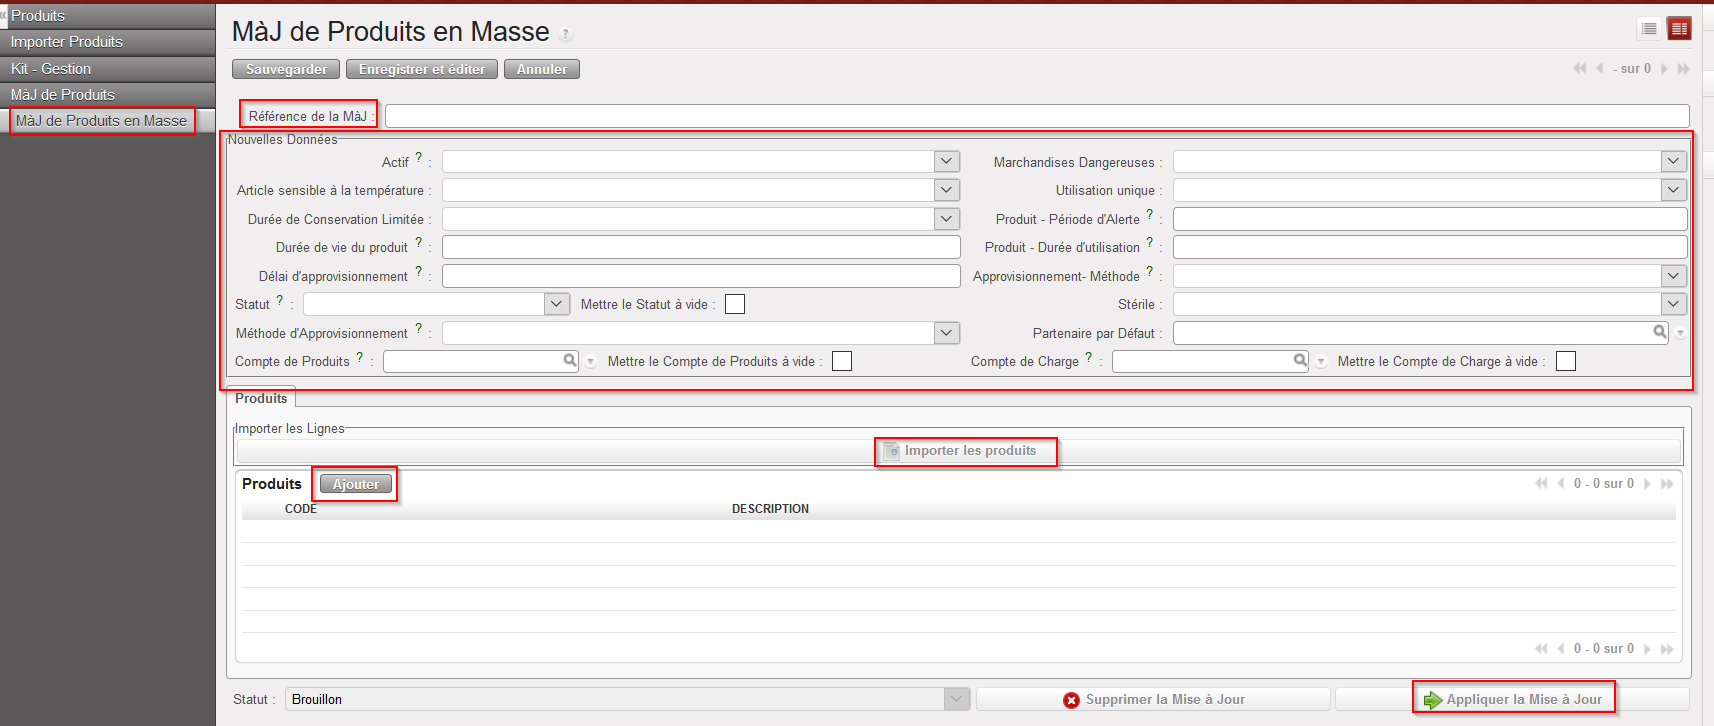Click search icon in Partenaire par Défaut
This screenshot has height=726, width=1714.
(1660, 332)
